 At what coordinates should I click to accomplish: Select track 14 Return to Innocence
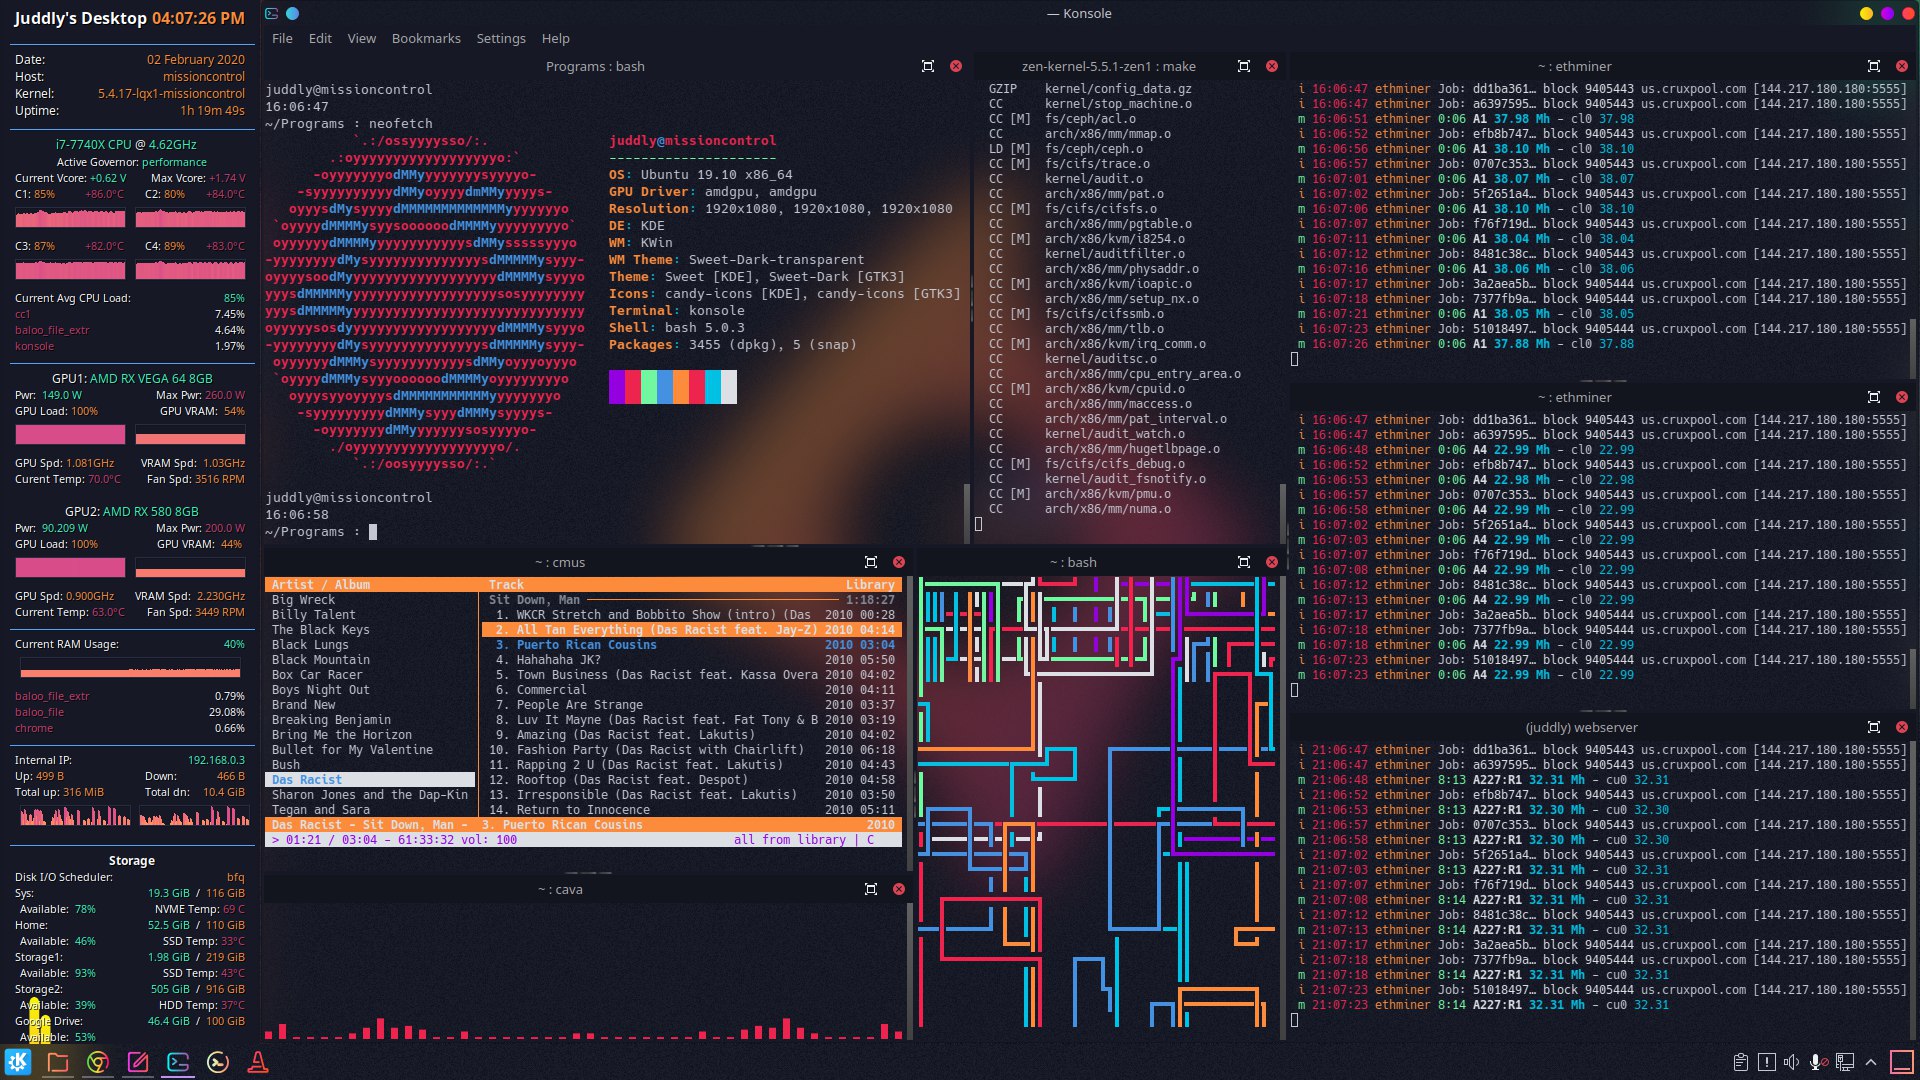pyautogui.click(x=691, y=810)
